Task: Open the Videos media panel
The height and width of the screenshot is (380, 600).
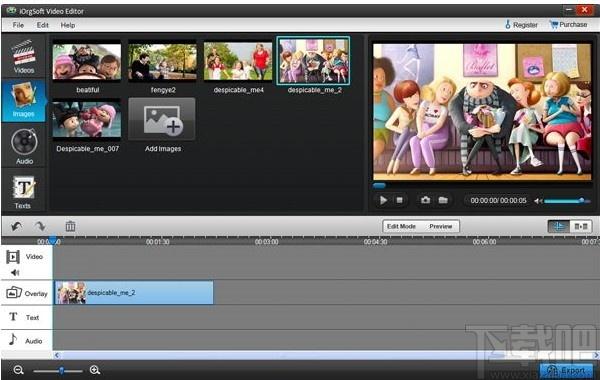Action: click(x=24, y=56)
